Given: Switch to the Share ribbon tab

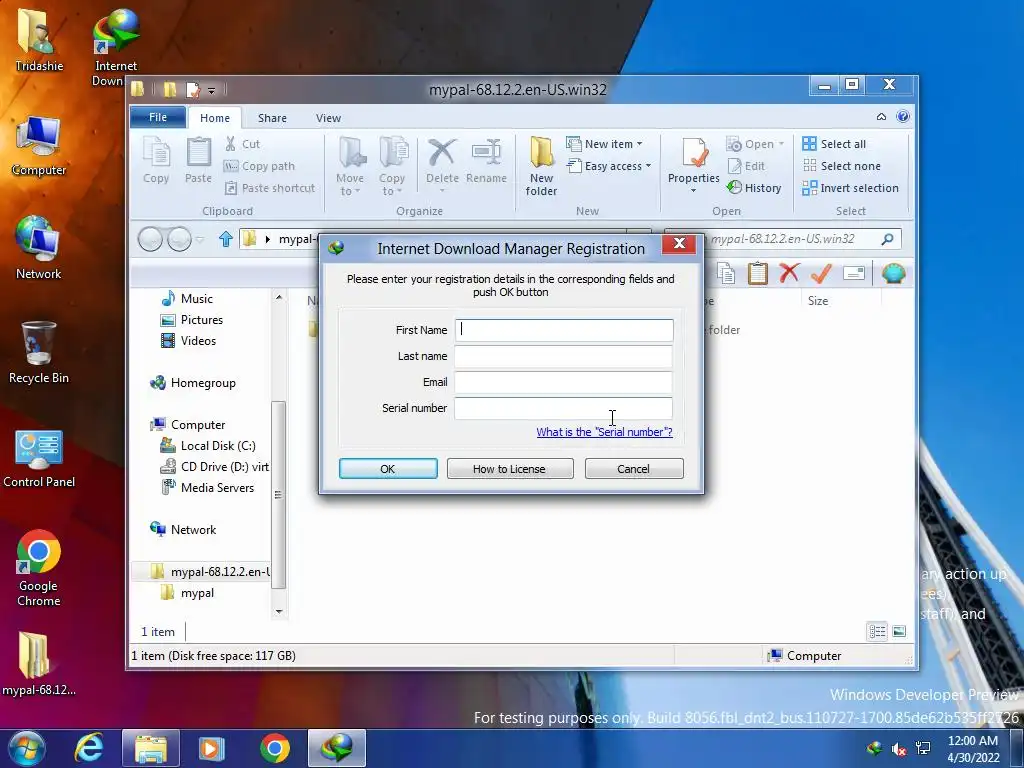Looking at the screenshot, I should (272, 118).
